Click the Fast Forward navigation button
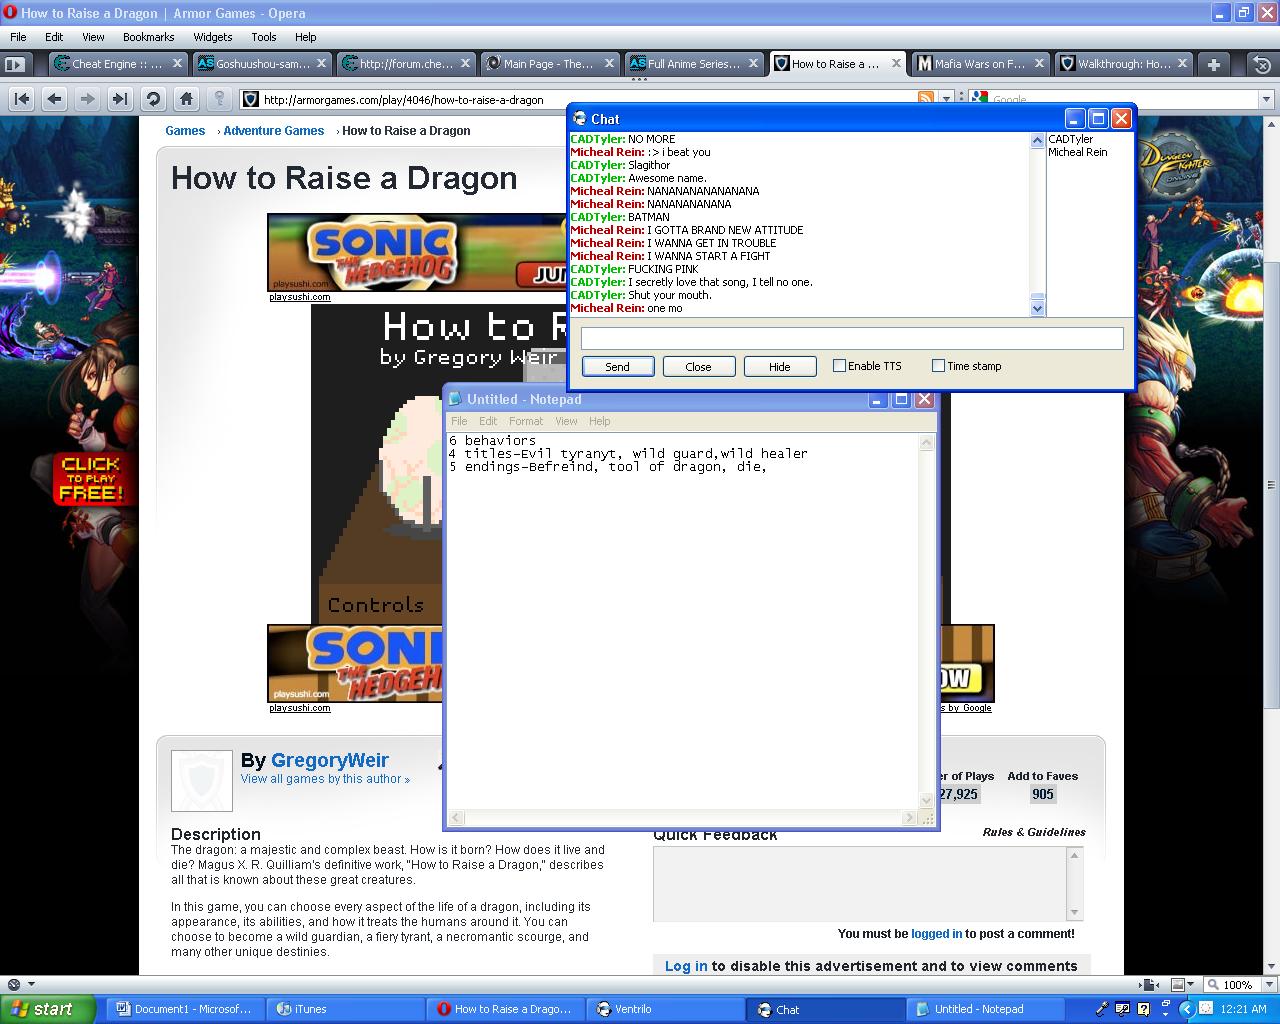 119,99
